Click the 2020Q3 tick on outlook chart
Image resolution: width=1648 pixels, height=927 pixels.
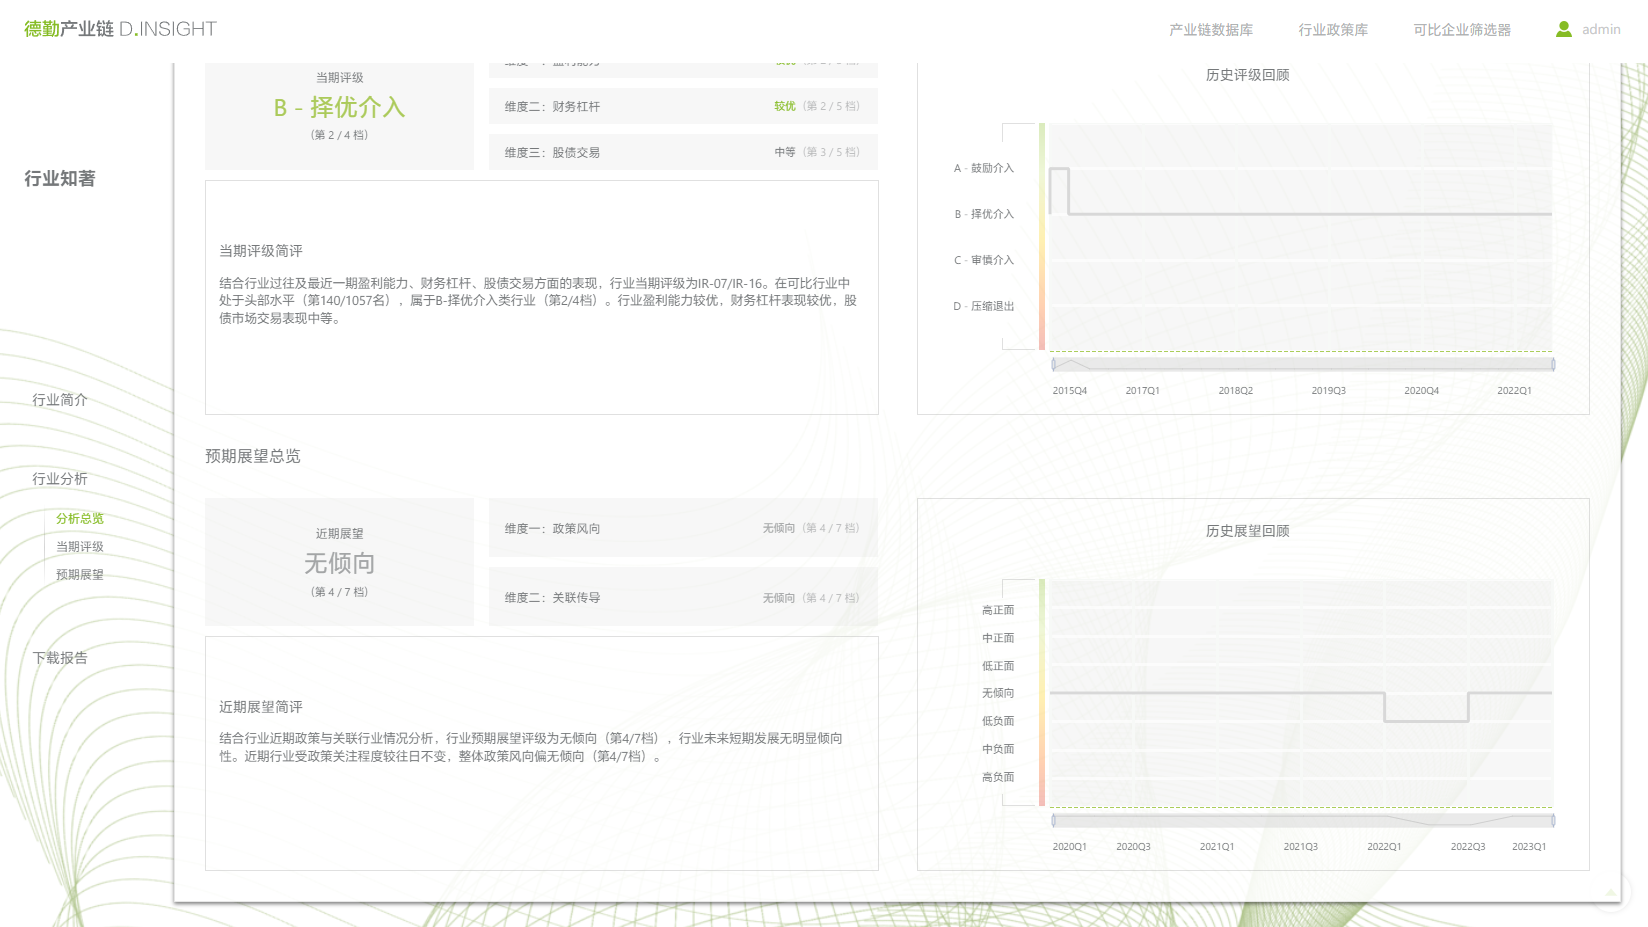pos(1133,847)
